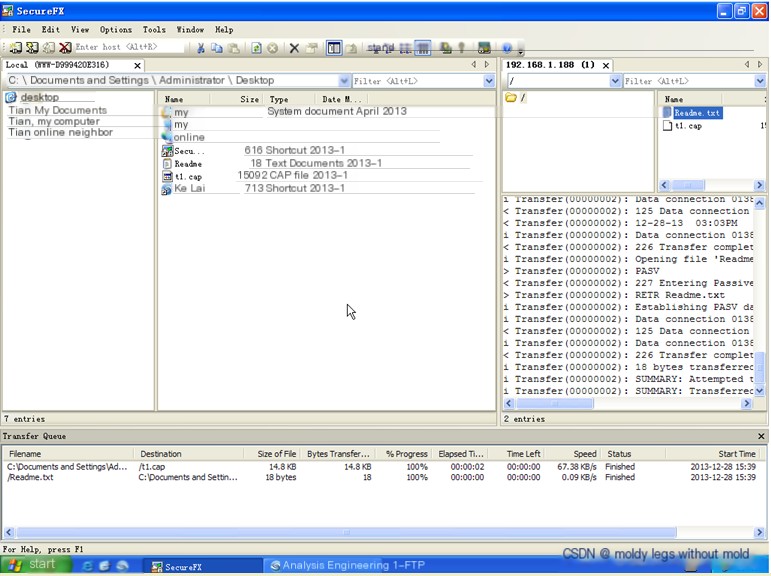Click the Paste toolbar icon
Screen dimensions: 771x576
click(x=234, y=48)
